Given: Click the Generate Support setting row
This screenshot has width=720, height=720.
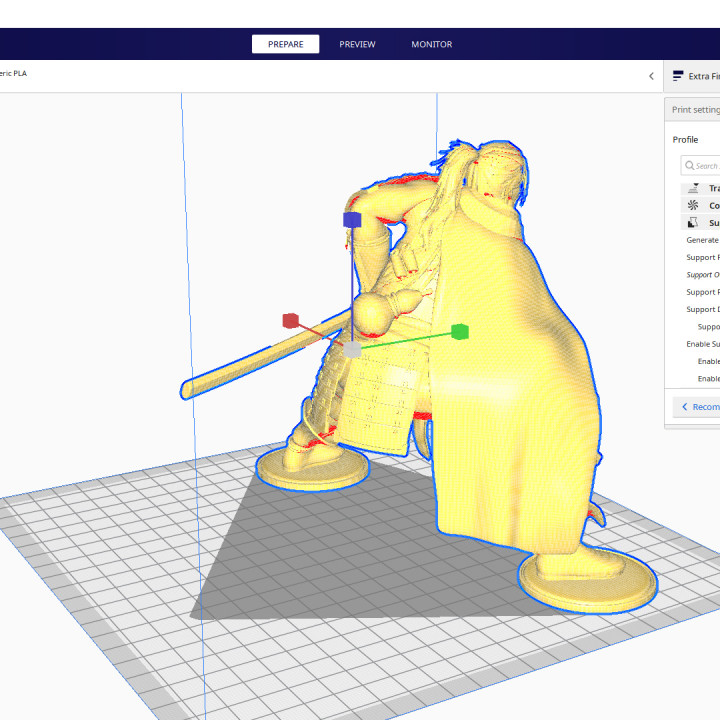Looking at the screenshot, I should click(x=702, y=240).
